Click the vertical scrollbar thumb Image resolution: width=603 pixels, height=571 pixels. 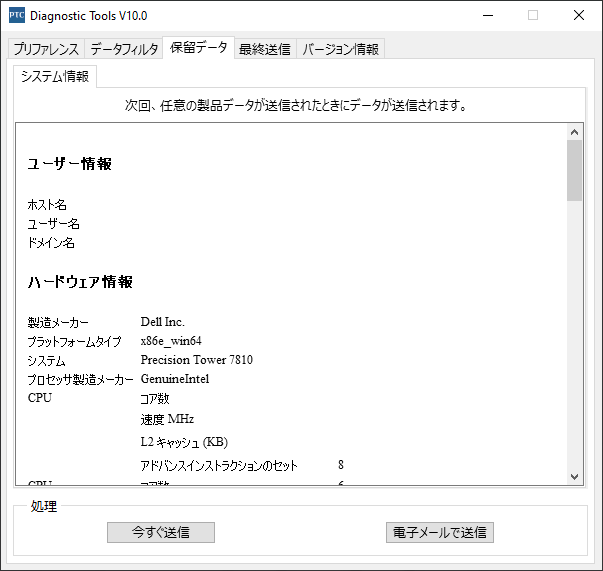point(574,170)
